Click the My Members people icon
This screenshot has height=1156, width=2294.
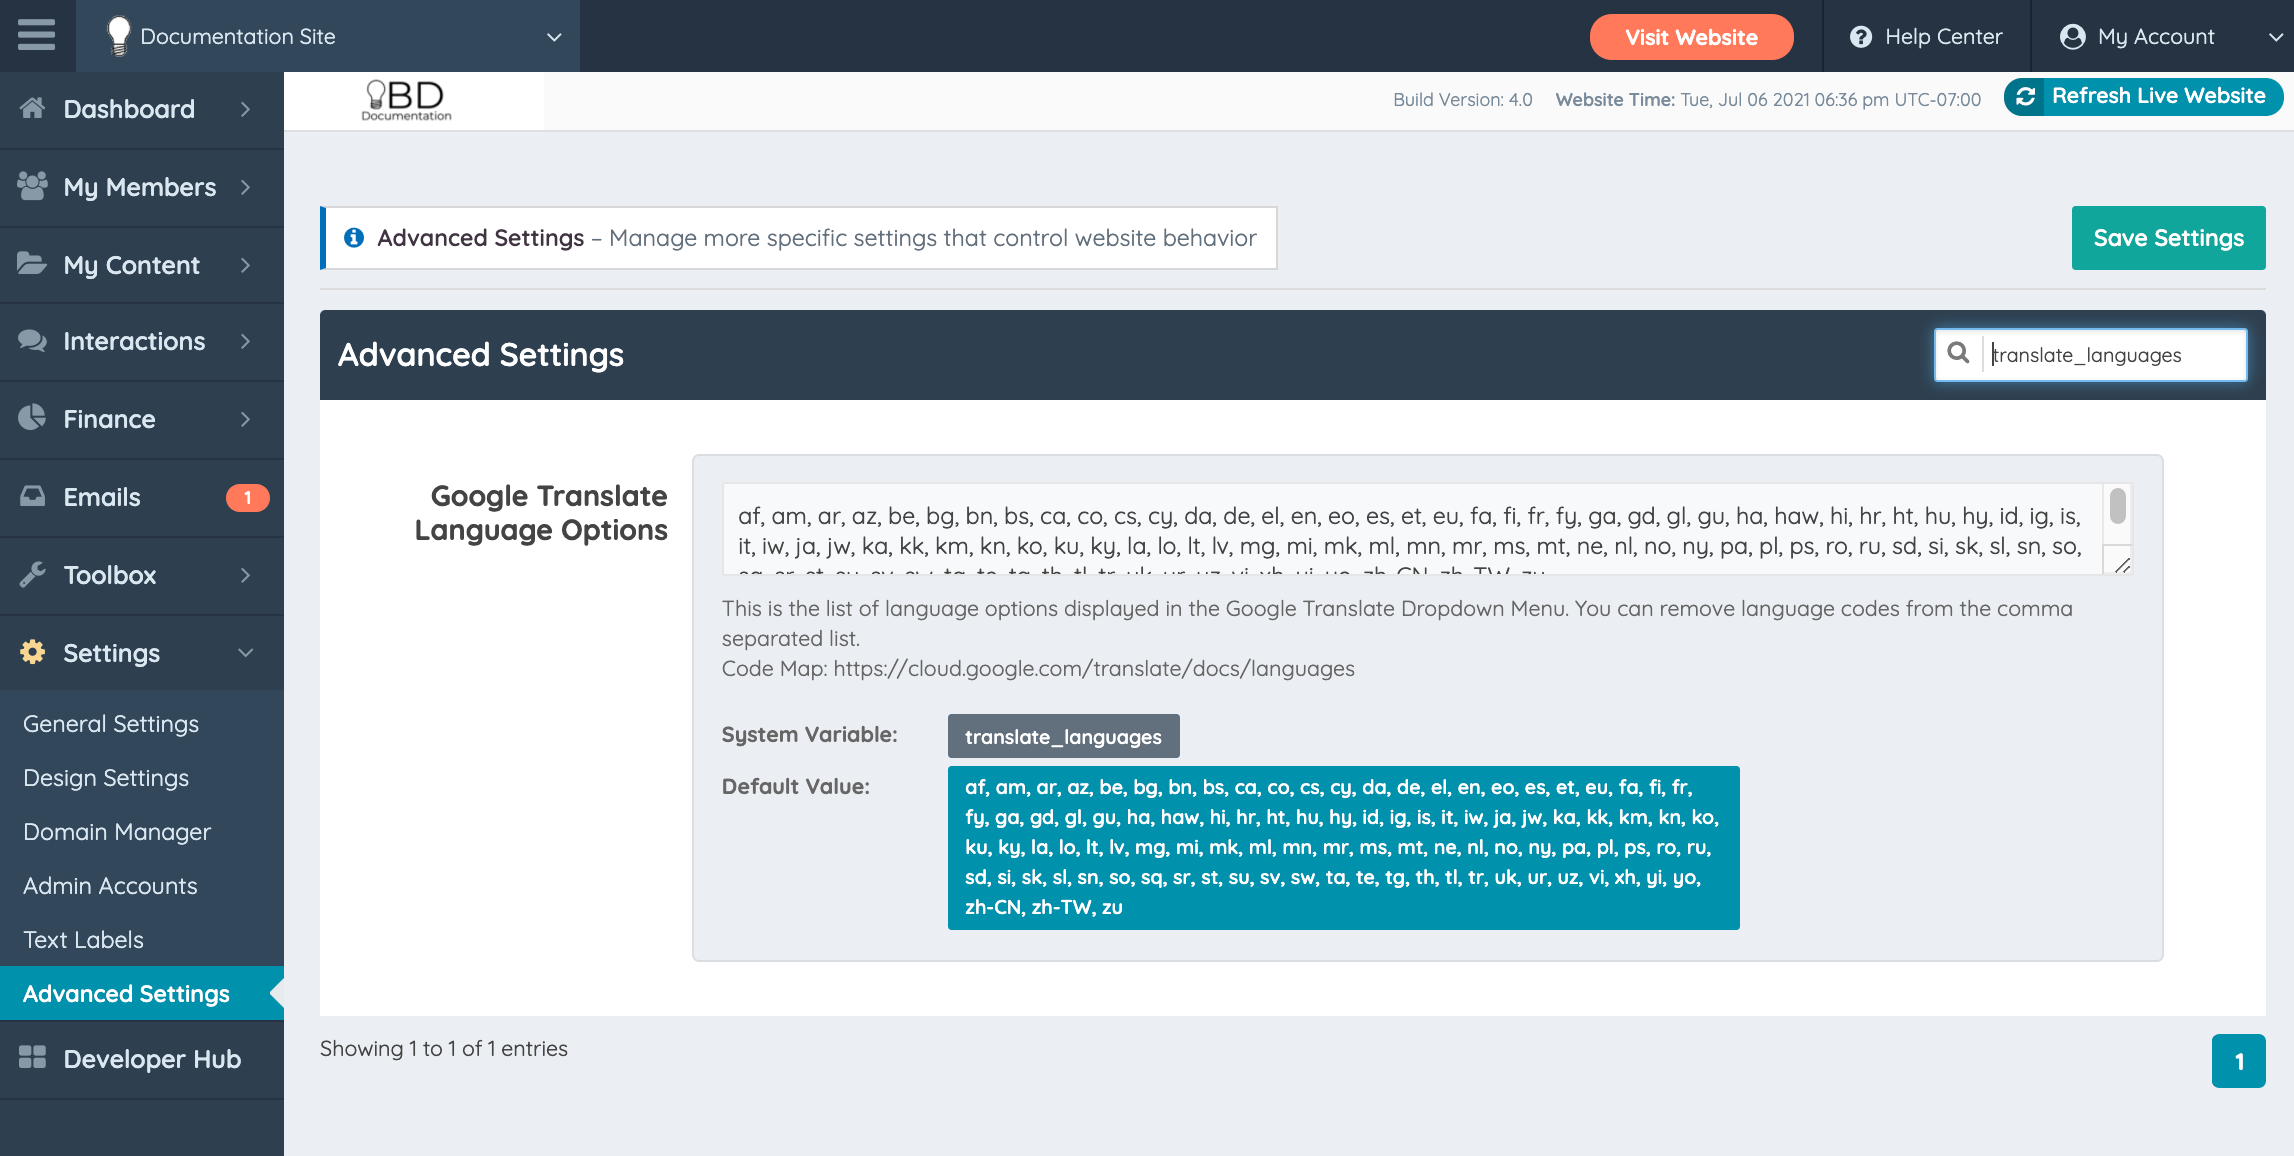pyautogui.click(x=32, y=186)
